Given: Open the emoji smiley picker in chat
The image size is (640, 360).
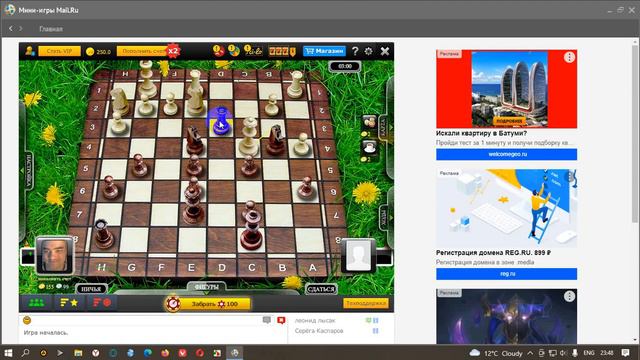Looking at the screenshot, I should (x=27, y=320).
